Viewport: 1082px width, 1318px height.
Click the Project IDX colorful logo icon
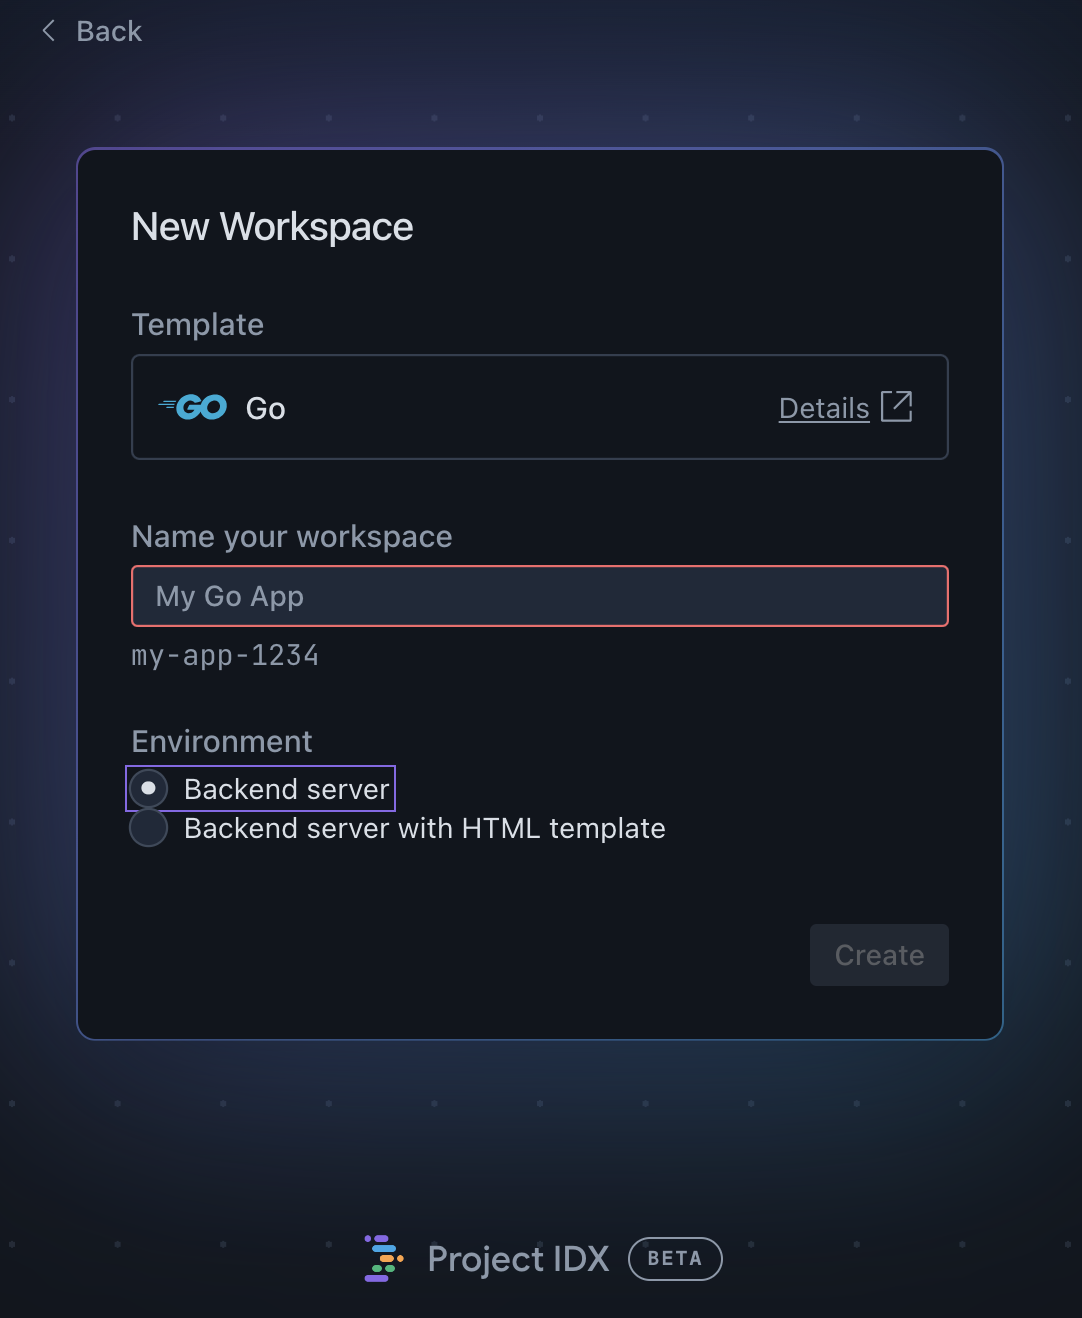click(383, 1259)
